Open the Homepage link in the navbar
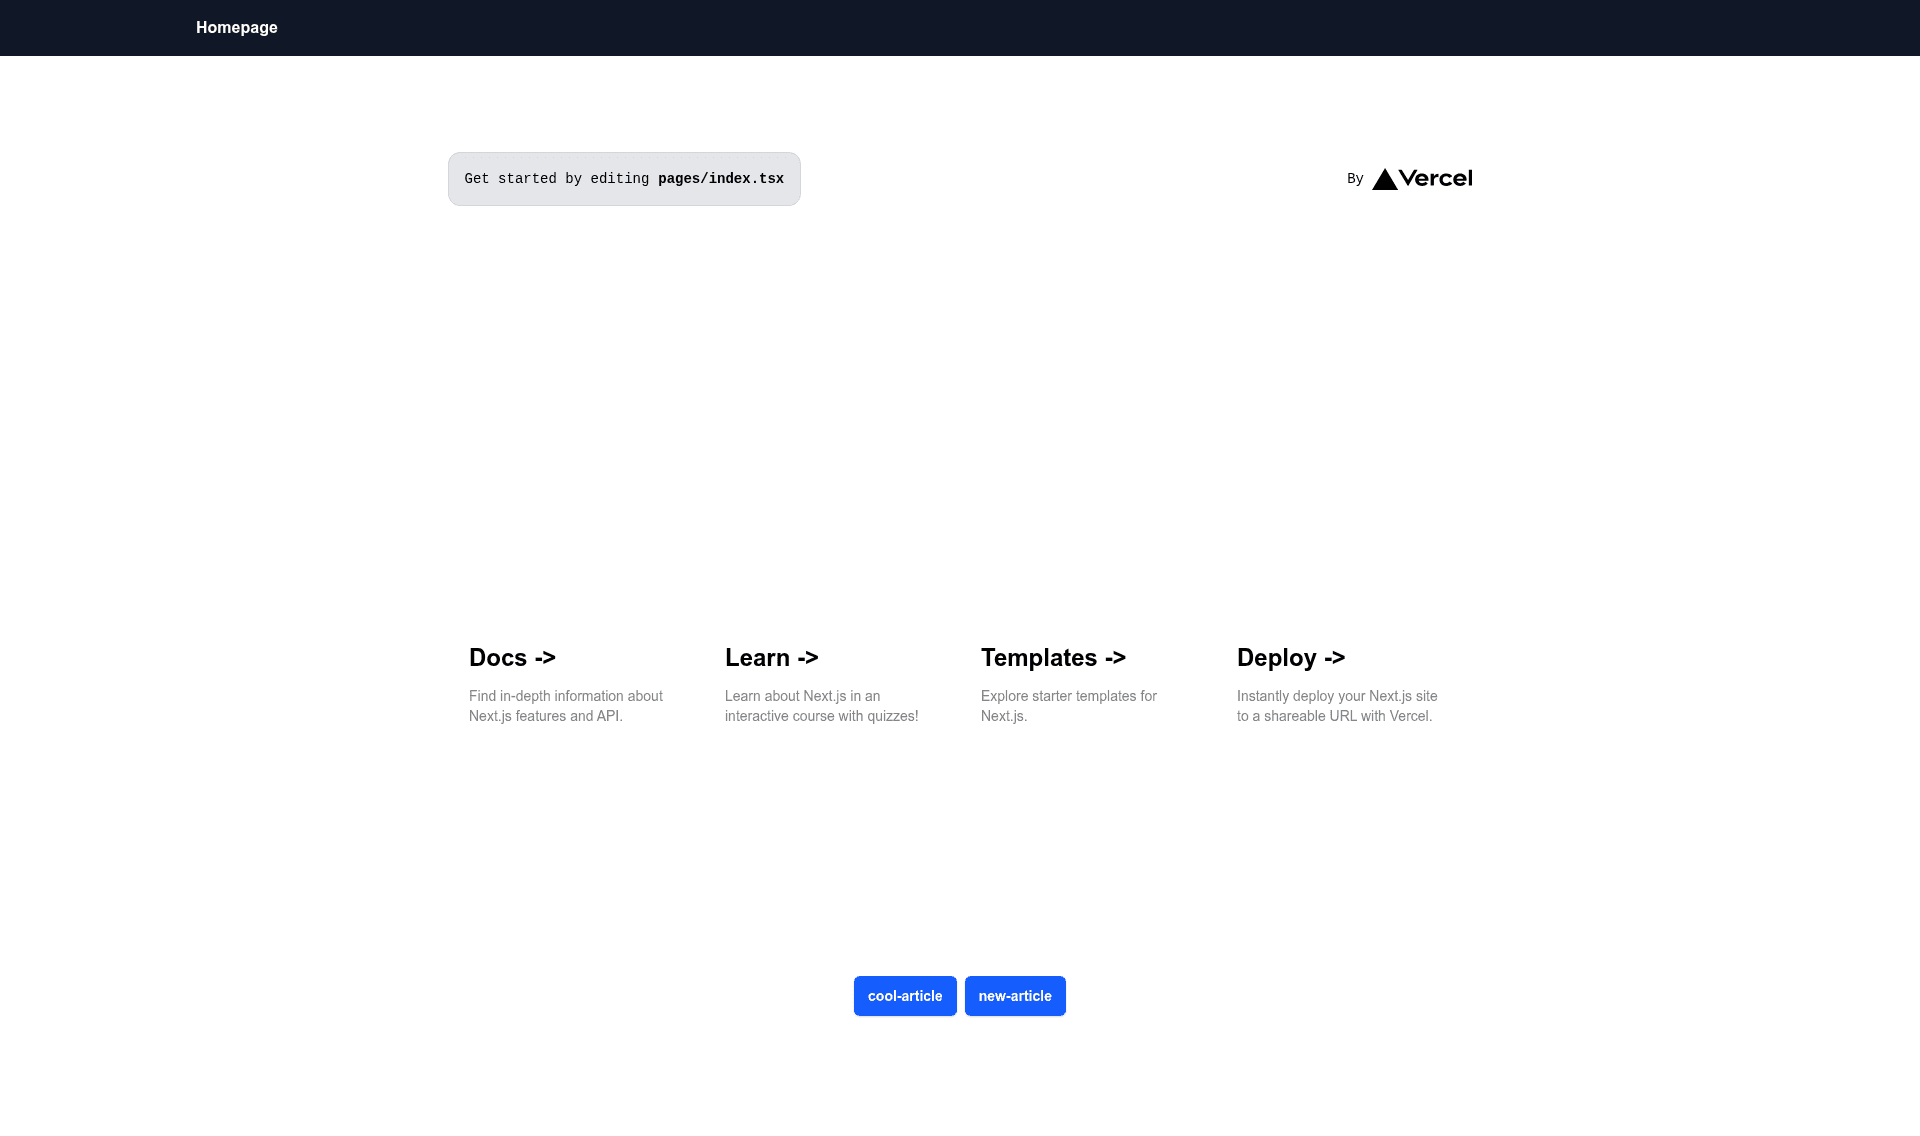This screenshot has height=1136, width=1920. coord(237,28)
